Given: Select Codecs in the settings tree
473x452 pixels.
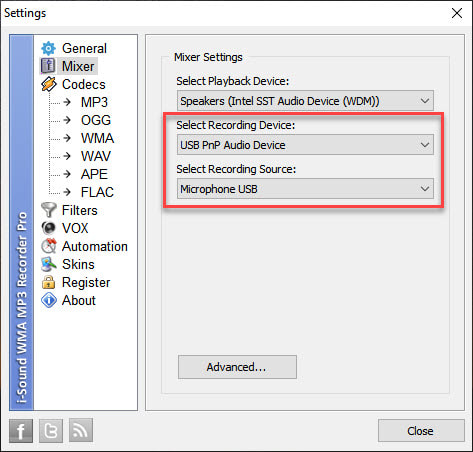Looking at the screenshot, I should point(84,84).
